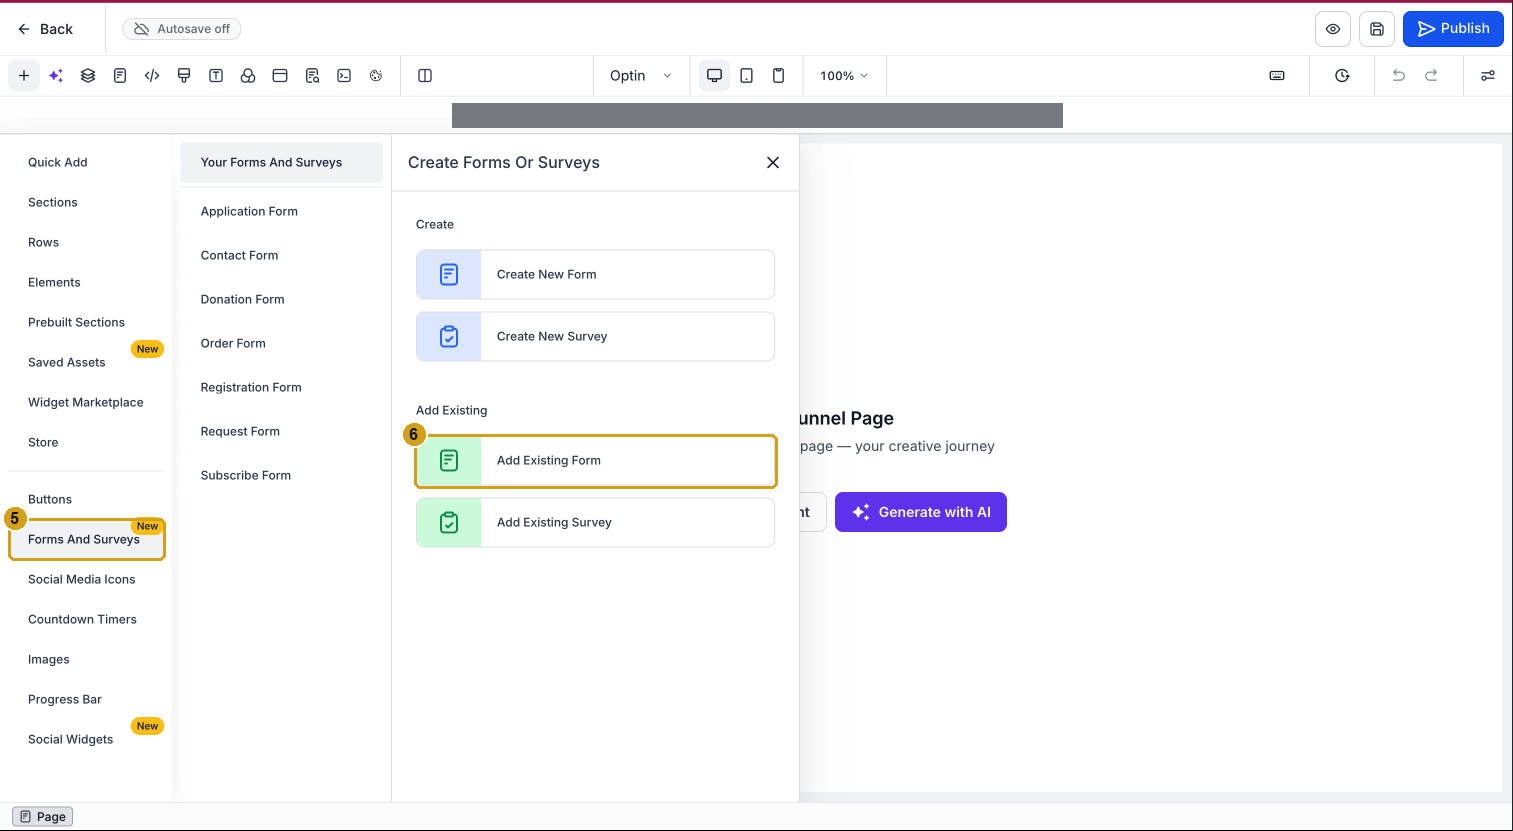Click the overlapping circles color icon
The image size is (1513, 831).
pos(248,76)
